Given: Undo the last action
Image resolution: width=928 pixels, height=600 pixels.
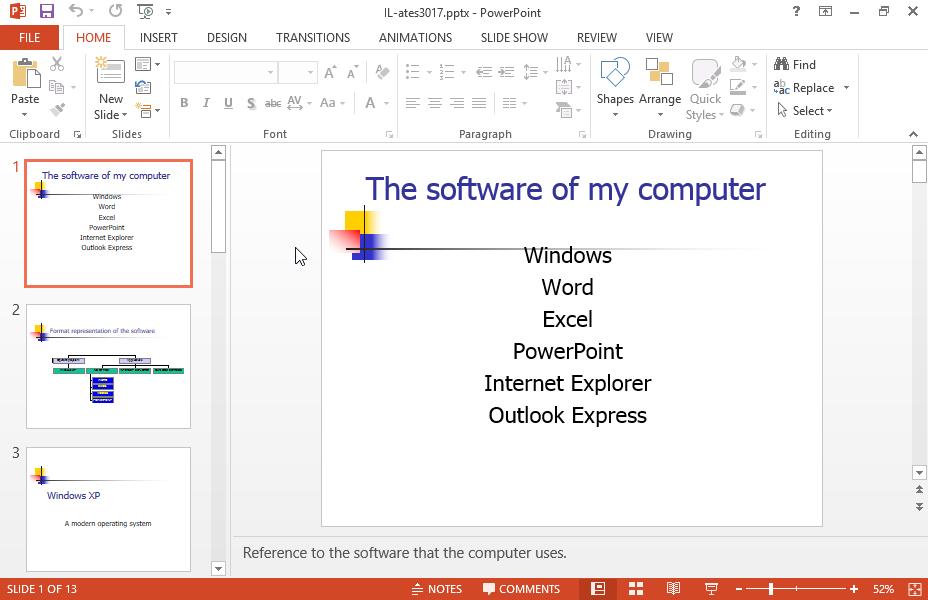Looking at the screenshot, I should [x=76, y=11].
